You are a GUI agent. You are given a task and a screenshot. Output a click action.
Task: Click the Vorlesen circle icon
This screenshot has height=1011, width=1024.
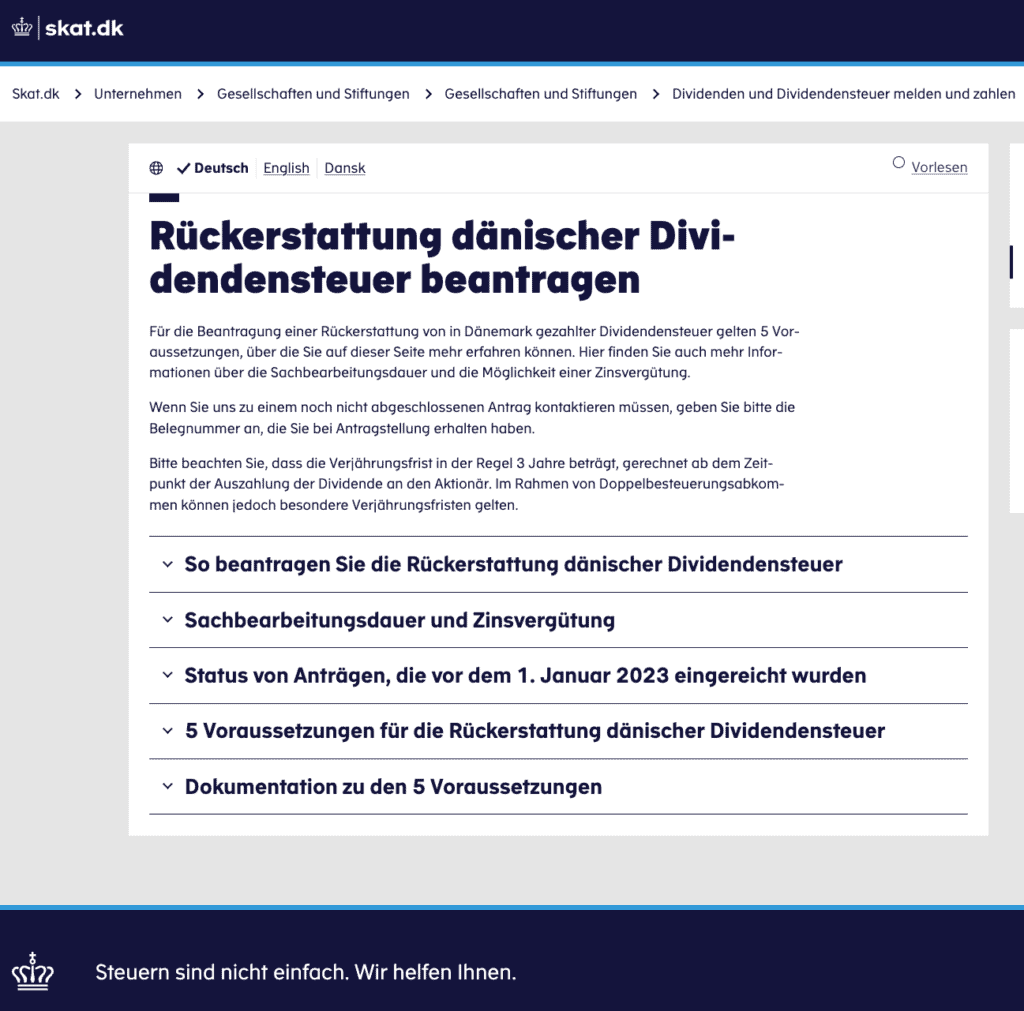(x=898, y=163)
